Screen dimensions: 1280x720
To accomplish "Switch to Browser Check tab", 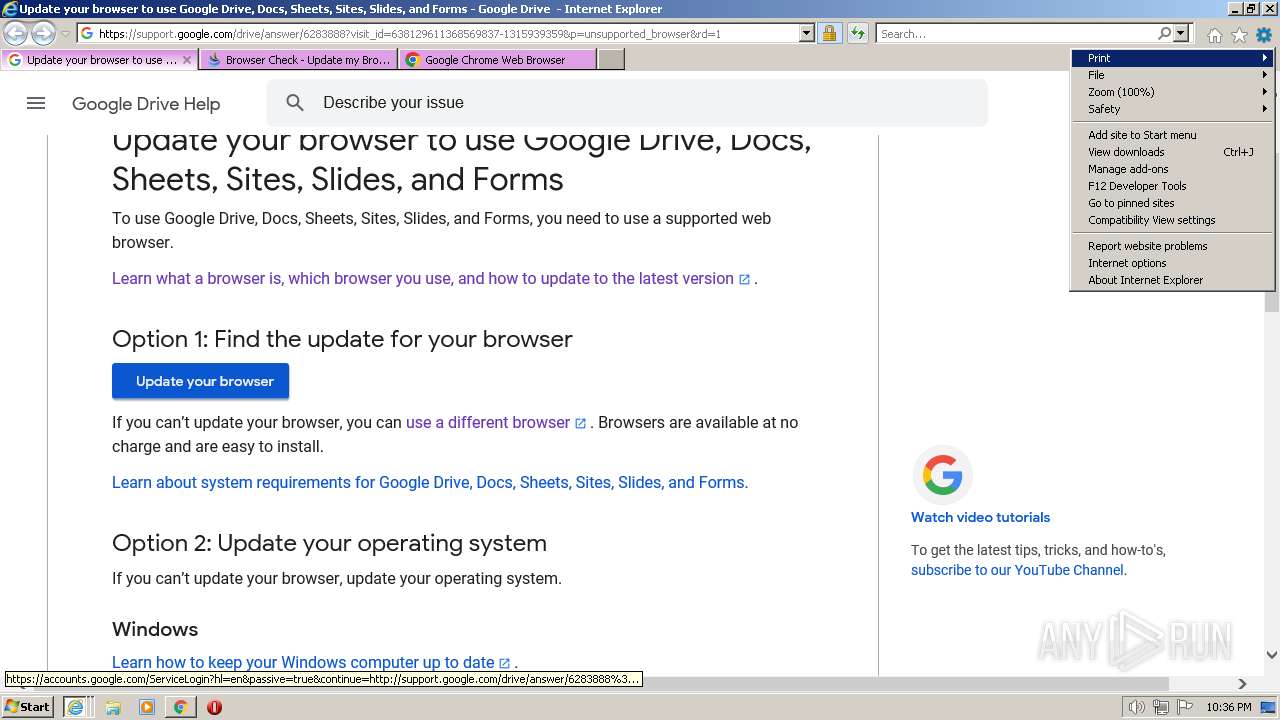I will pos(298,60).
